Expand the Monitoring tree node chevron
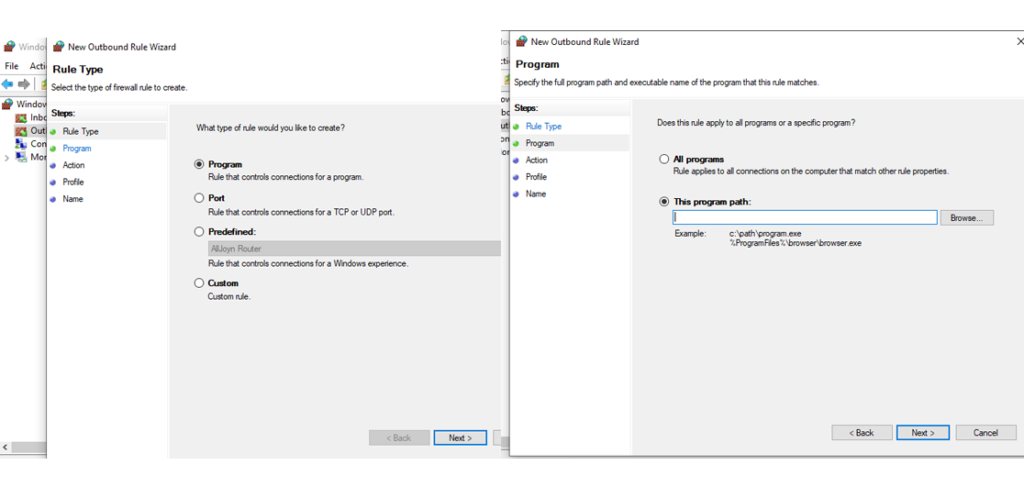 [7, 158]
